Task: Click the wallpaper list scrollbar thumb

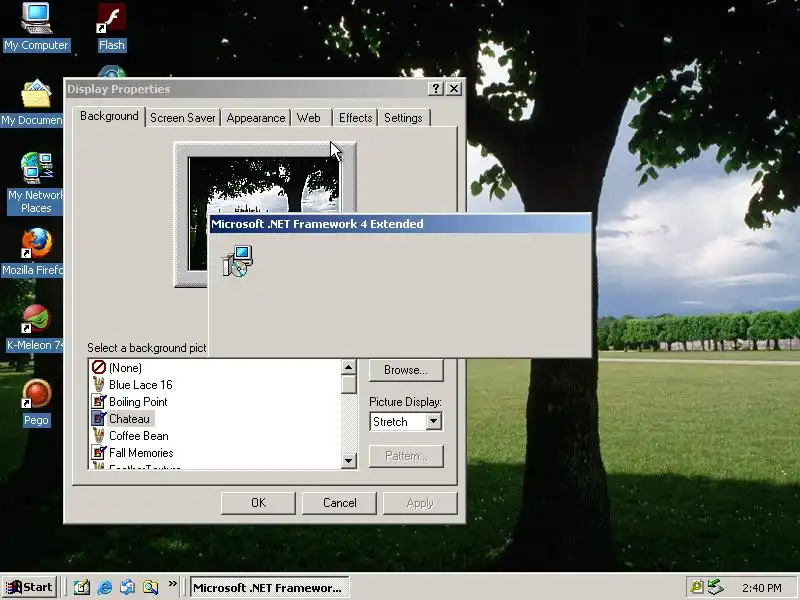Action: click(x=348, y=384)
